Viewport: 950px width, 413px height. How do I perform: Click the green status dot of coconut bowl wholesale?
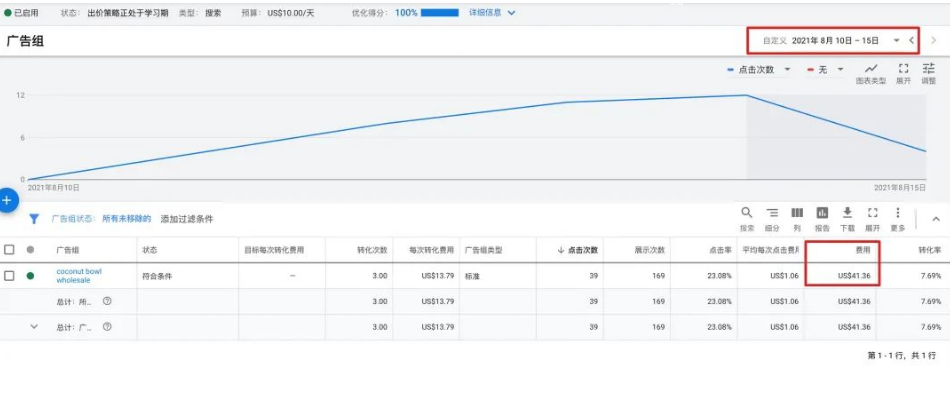[x=30, y=275]
